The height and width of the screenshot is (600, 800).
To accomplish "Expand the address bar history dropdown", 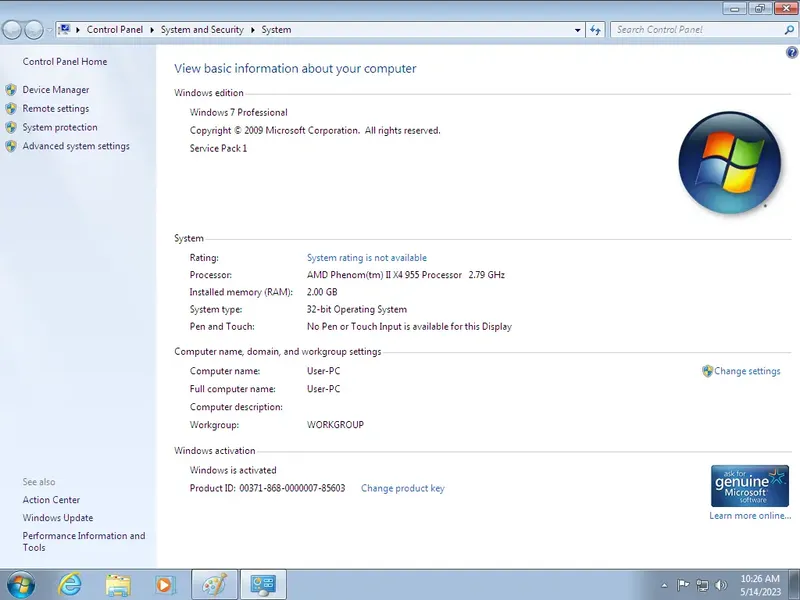I will [x=578, y=29].
